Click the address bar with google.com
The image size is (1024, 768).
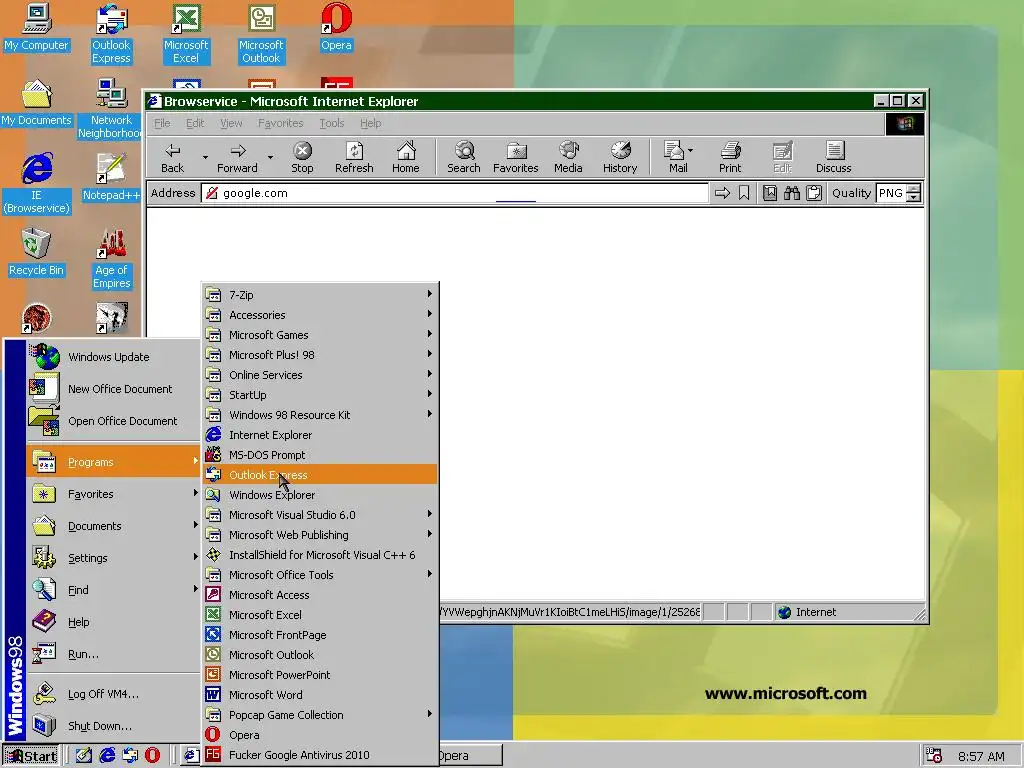click(455, 193)
